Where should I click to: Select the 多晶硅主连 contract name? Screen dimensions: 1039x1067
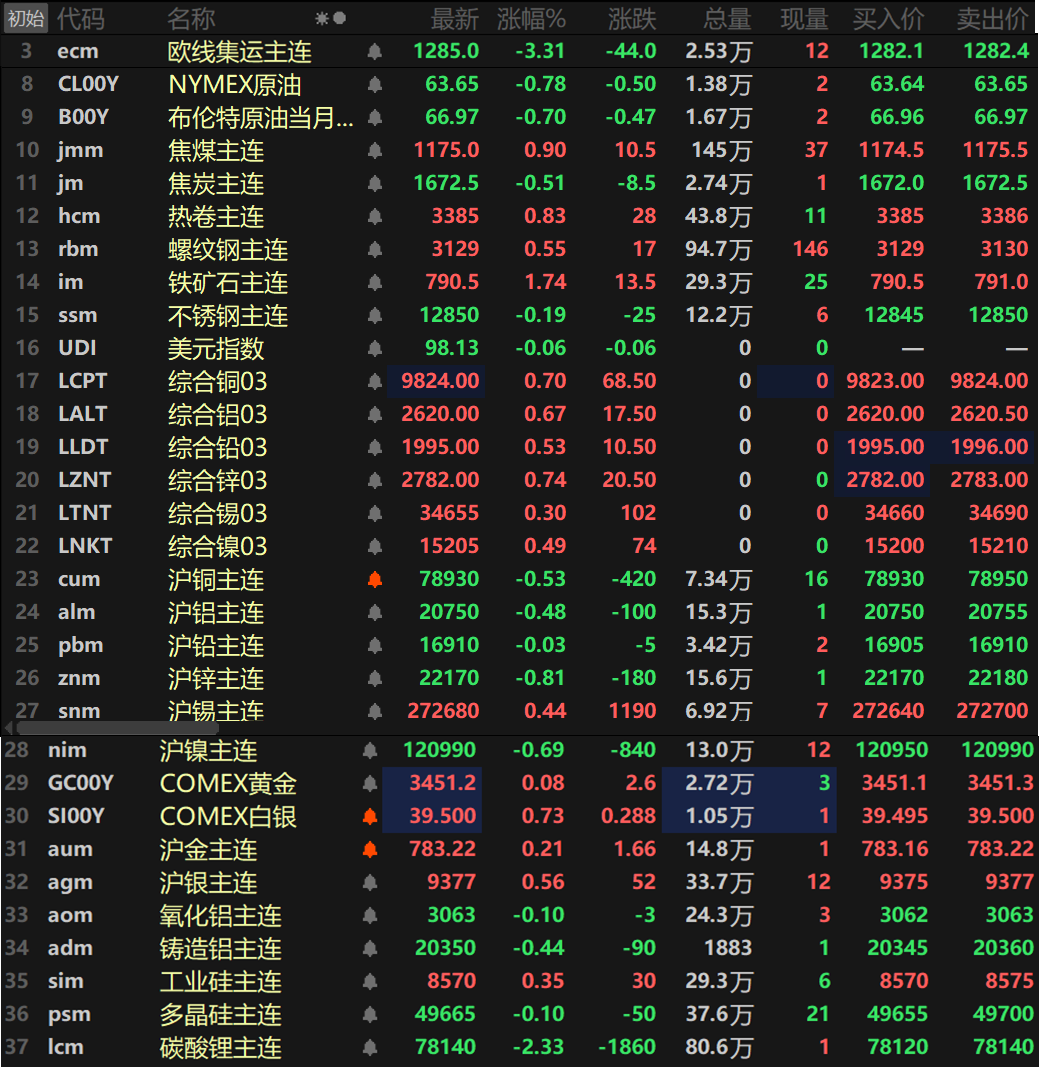click(220, 1014)
